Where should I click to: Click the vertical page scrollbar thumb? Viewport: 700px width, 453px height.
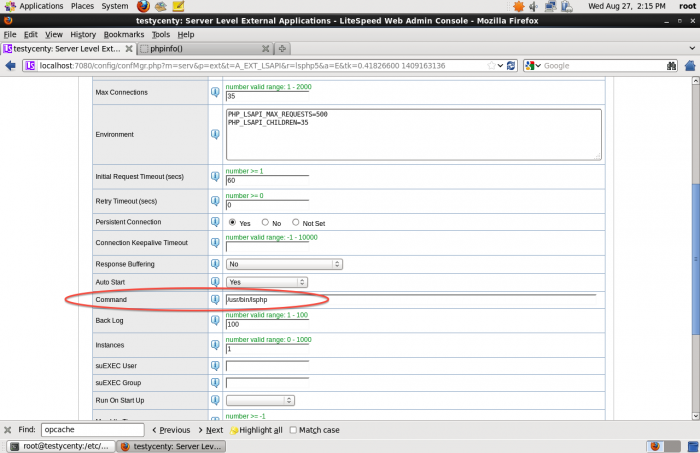click(x=696, y=259)
